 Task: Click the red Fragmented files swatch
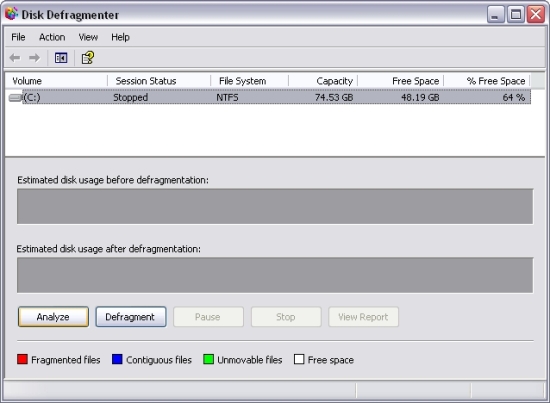22,359
